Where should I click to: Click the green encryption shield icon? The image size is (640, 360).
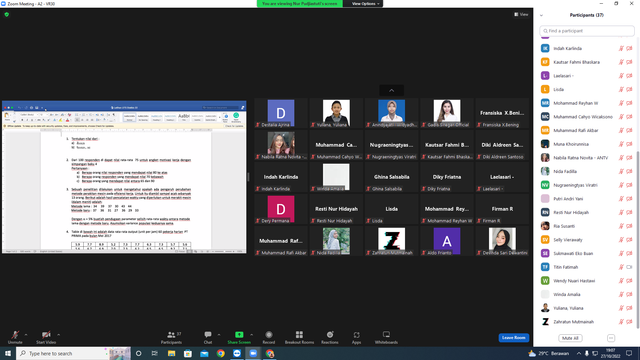point(7,14)
